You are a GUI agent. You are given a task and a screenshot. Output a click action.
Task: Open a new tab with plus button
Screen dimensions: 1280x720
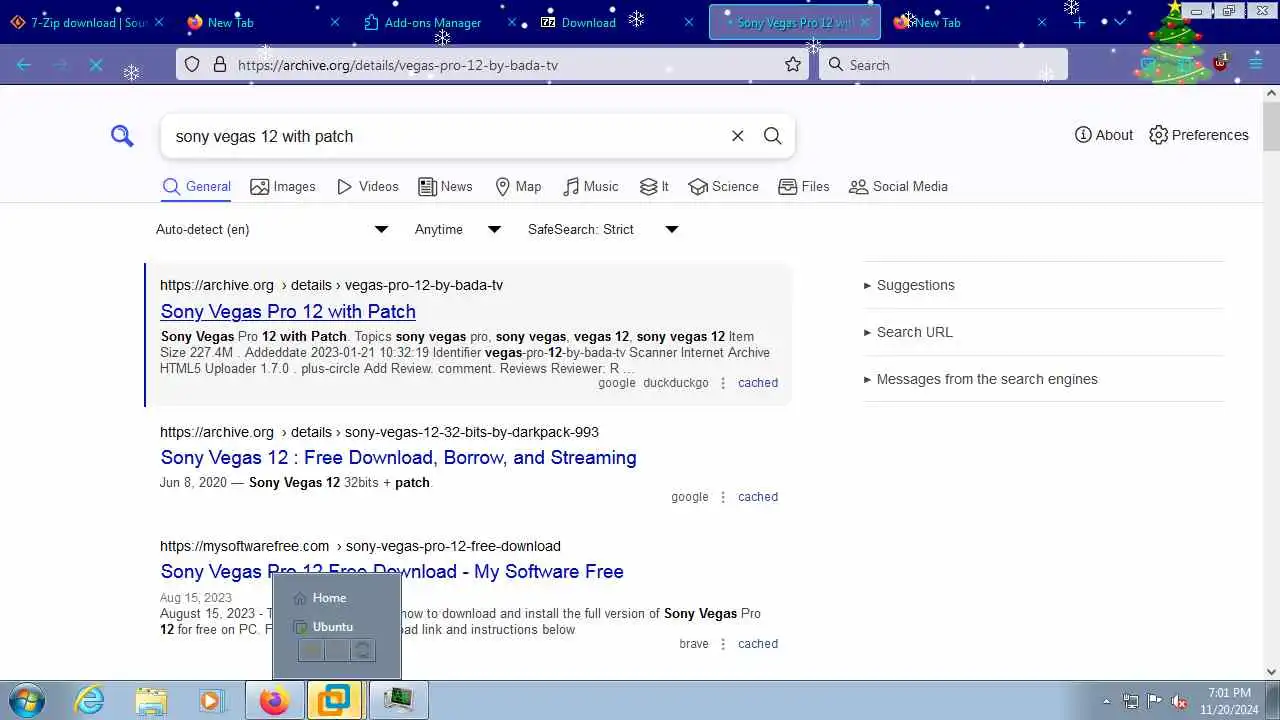tap(1079, 22)
